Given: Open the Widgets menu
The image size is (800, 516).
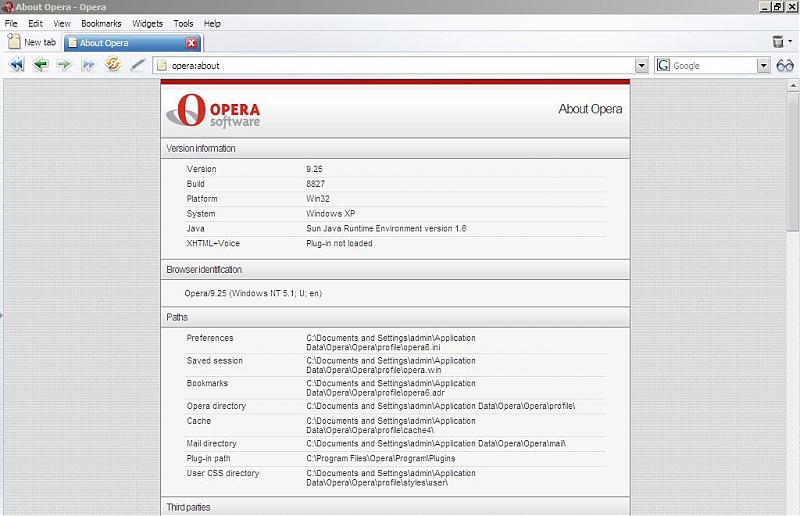Looking at the screenshot, I should point(147,23).
